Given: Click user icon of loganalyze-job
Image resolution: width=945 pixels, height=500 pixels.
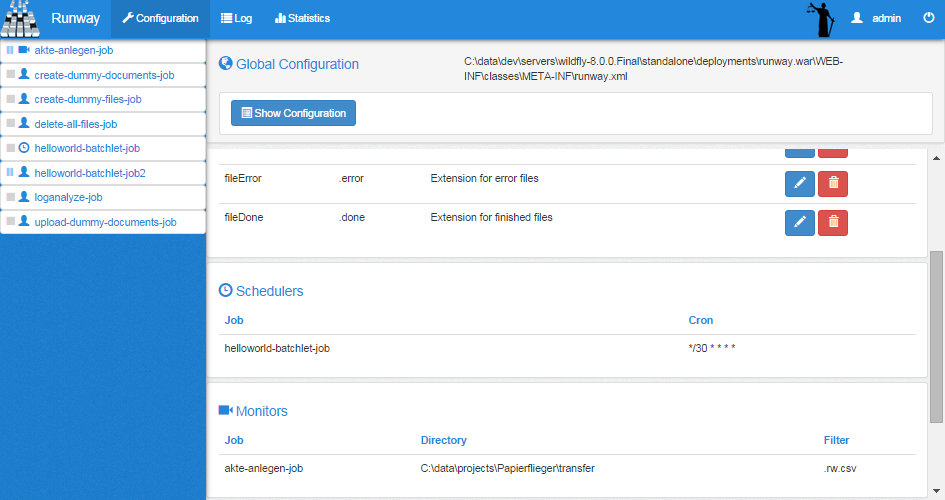Looking at the screenshot, I should [x=24, y=196].
